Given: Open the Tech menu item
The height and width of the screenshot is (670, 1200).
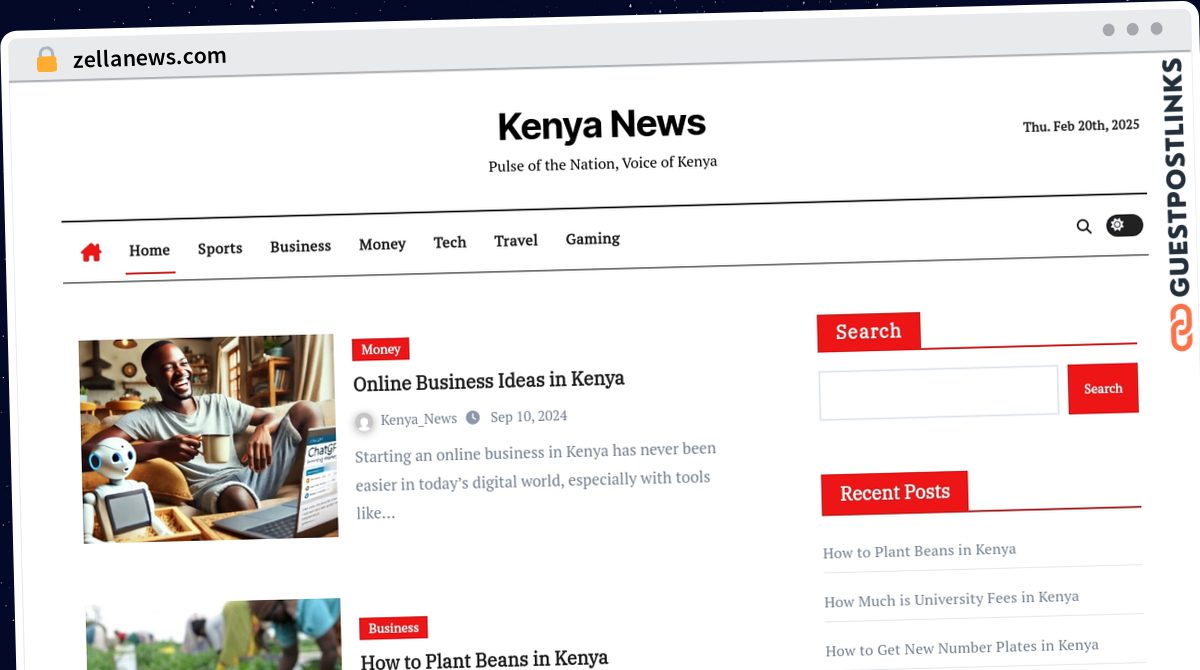Looking at the screenshot, I should [450, 242].
